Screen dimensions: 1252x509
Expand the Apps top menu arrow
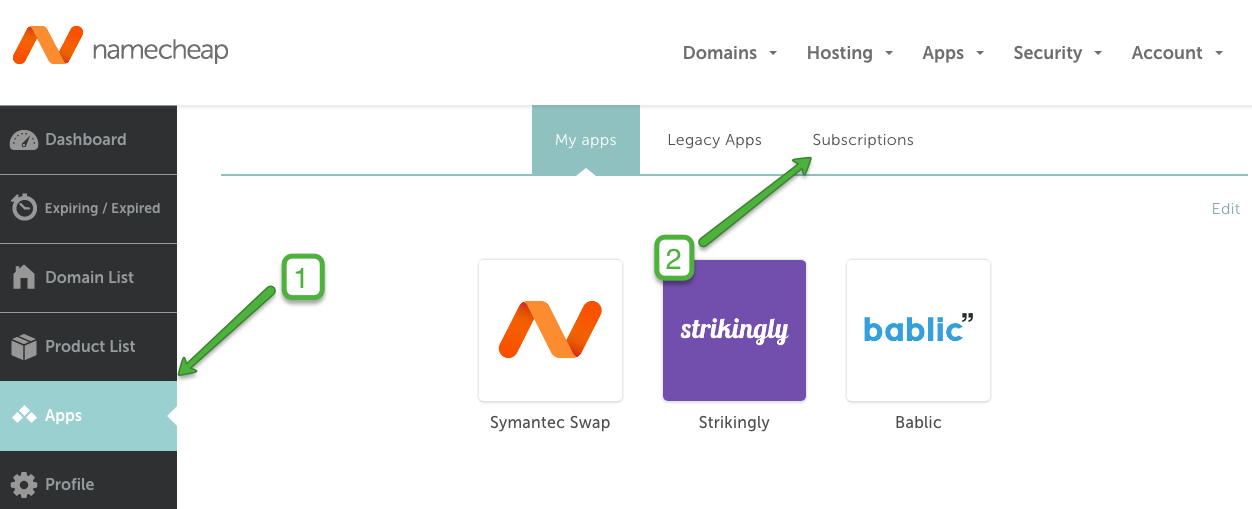point(980,54)
